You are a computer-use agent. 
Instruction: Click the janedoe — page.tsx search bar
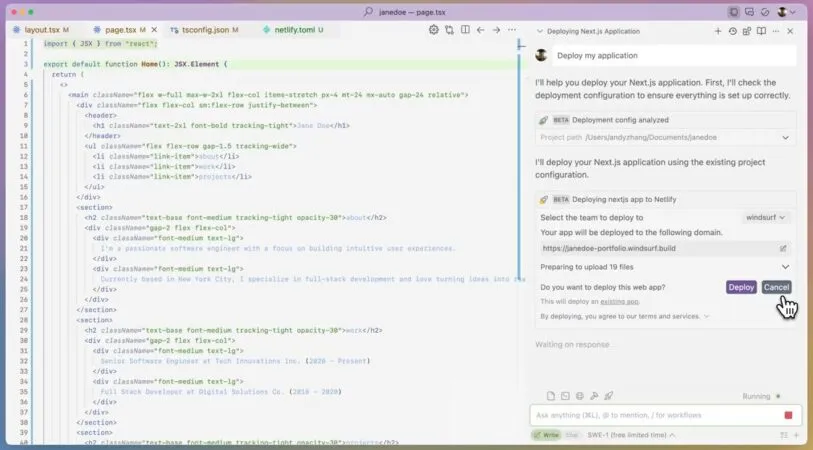[x=406, y=12]
